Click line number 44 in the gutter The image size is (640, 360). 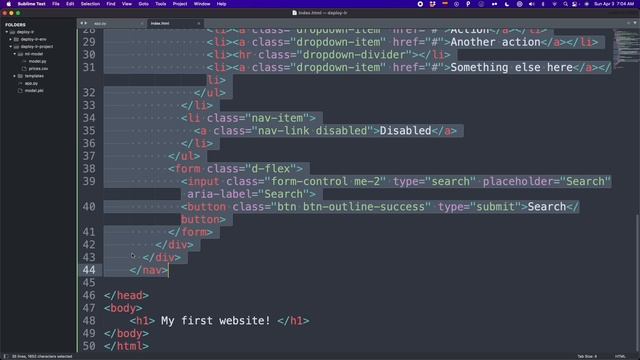coord(89,270)
